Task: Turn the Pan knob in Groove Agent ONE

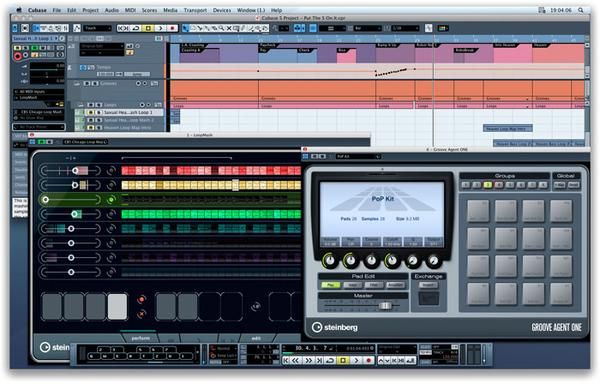Action: pyautogui.click(x=350, y=260)
